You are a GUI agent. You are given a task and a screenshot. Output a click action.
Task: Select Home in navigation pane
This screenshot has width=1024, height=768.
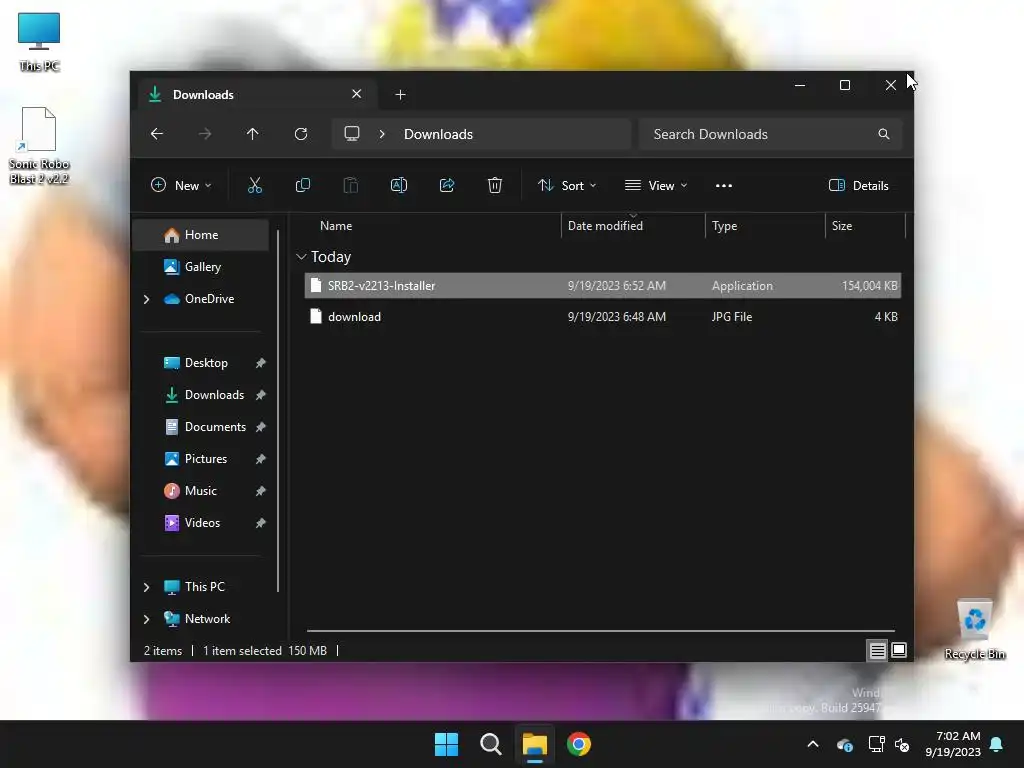[x=200, y=235]
